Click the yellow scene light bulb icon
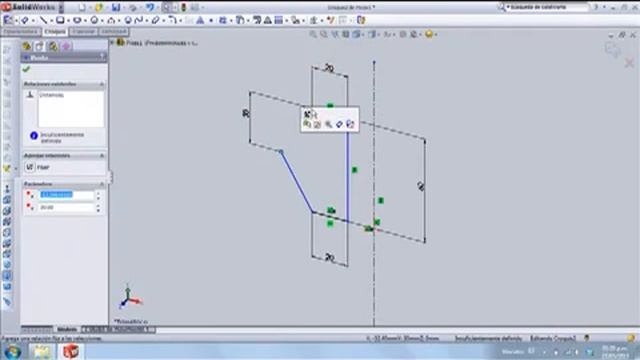The height and width of the screenshot is (360, 640). coord(429,34)
